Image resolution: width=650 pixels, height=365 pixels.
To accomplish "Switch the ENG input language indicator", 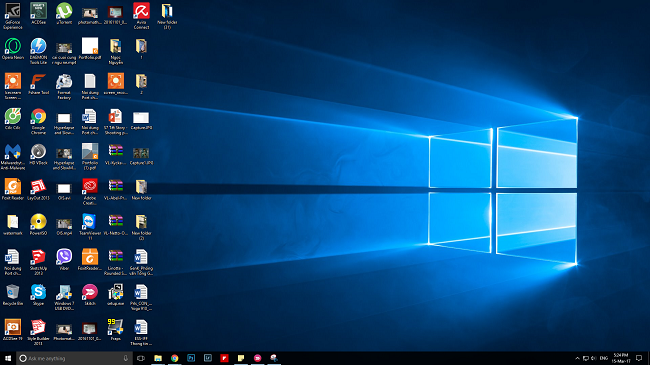I will pyautogui.click(x=604, y=358).
